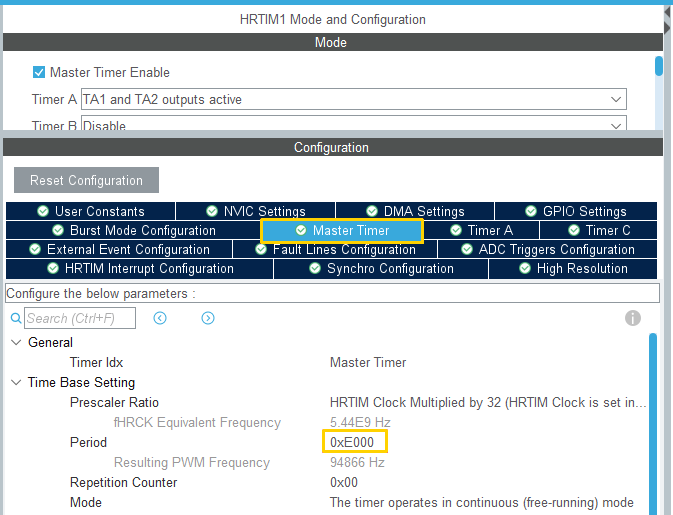The image size is (673, 515).
Task: Click the Reset Configuration button
Action: (86, 180)
